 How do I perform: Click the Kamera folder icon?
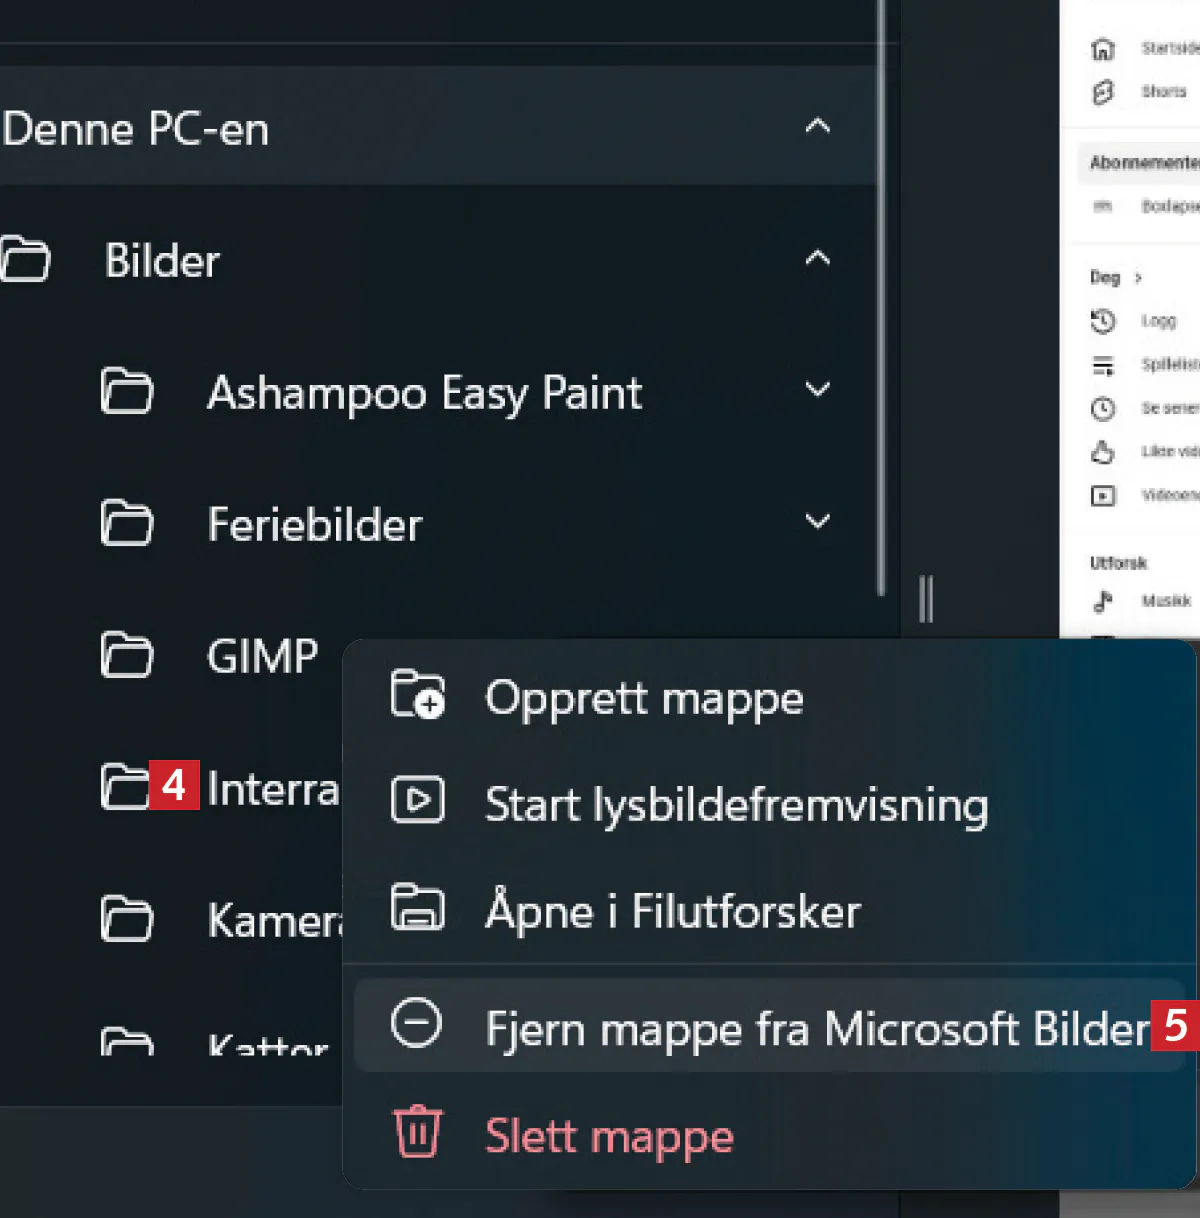coord(127,919)
